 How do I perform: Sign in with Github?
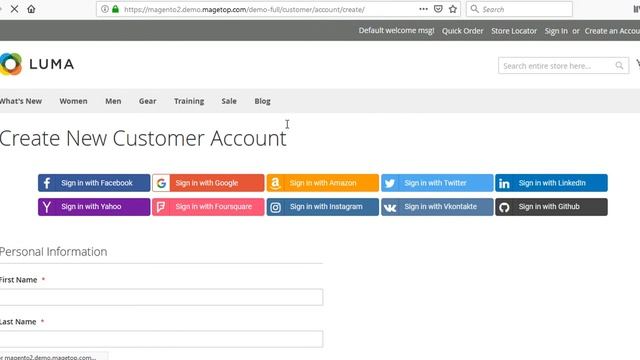(551, 207)
